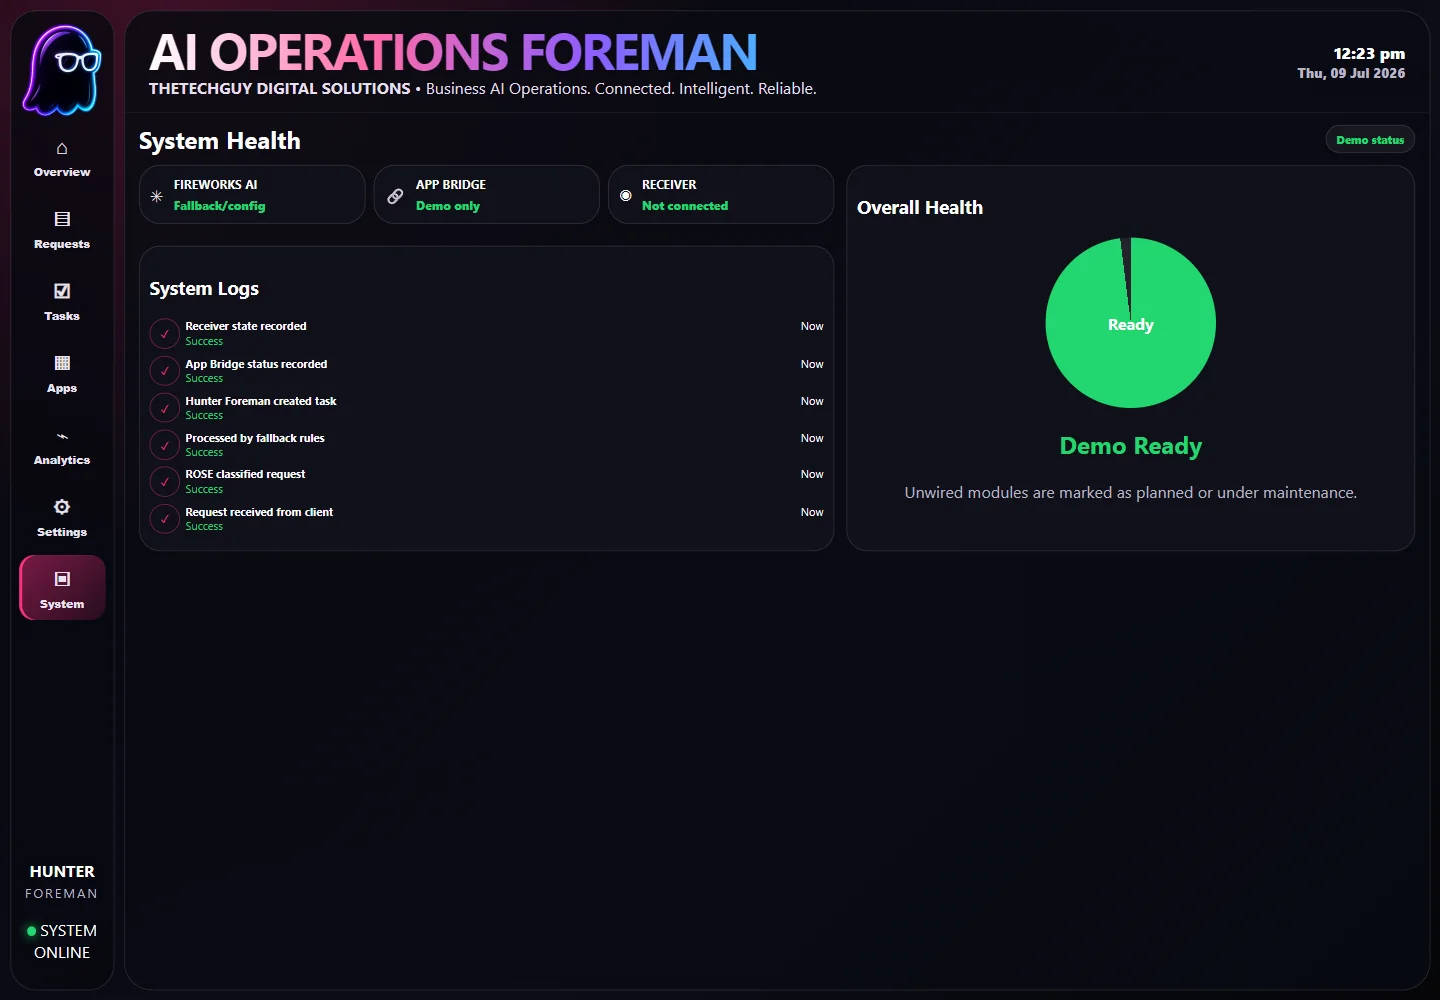Click 'Success' under Hunter Foreman created task

pos(204,415)
